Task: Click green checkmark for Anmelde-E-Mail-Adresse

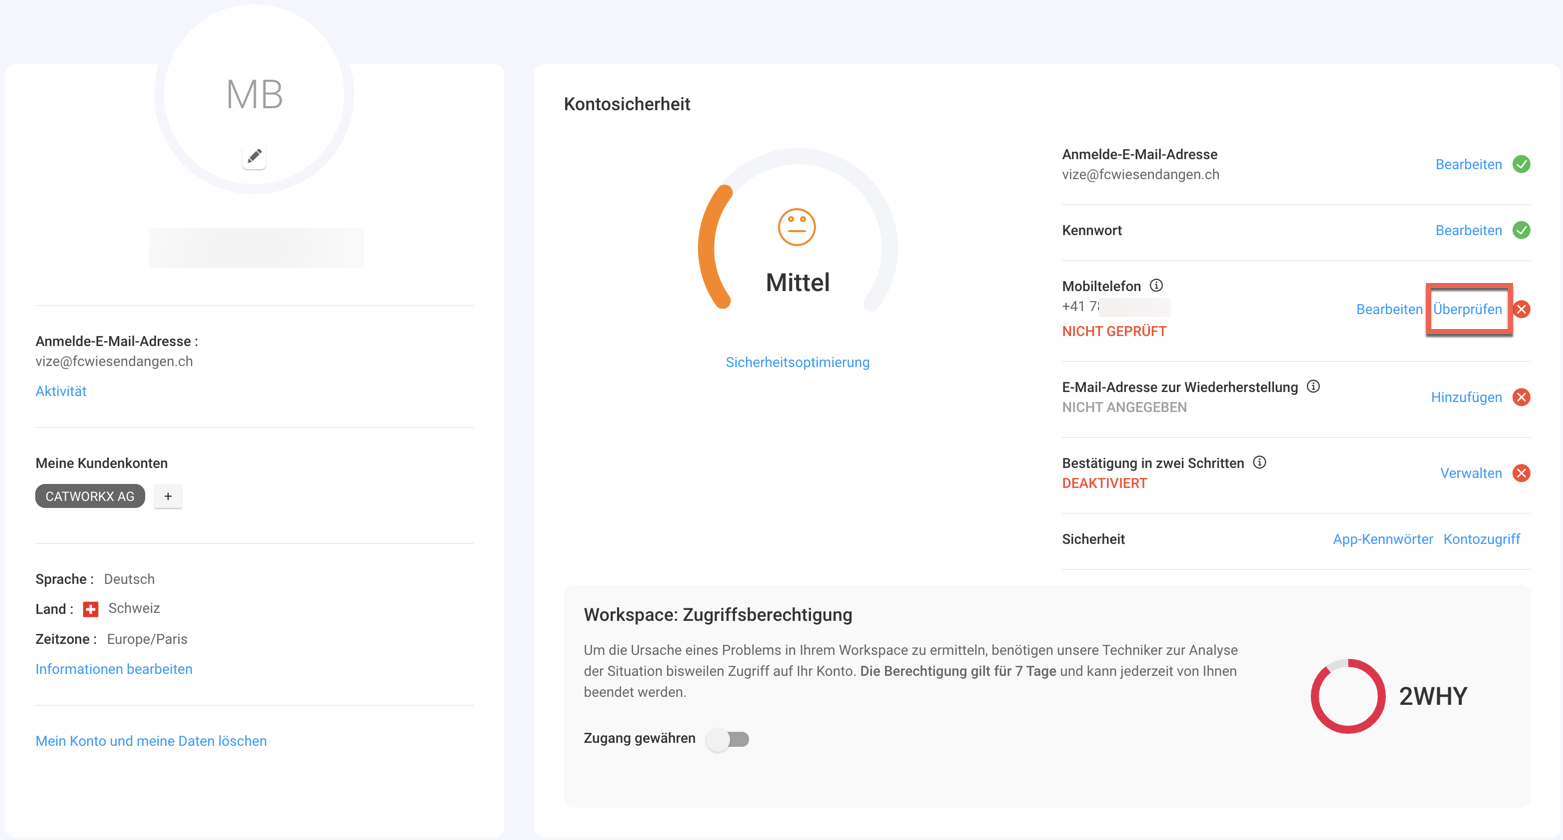Action: [x=1521, y=164]
